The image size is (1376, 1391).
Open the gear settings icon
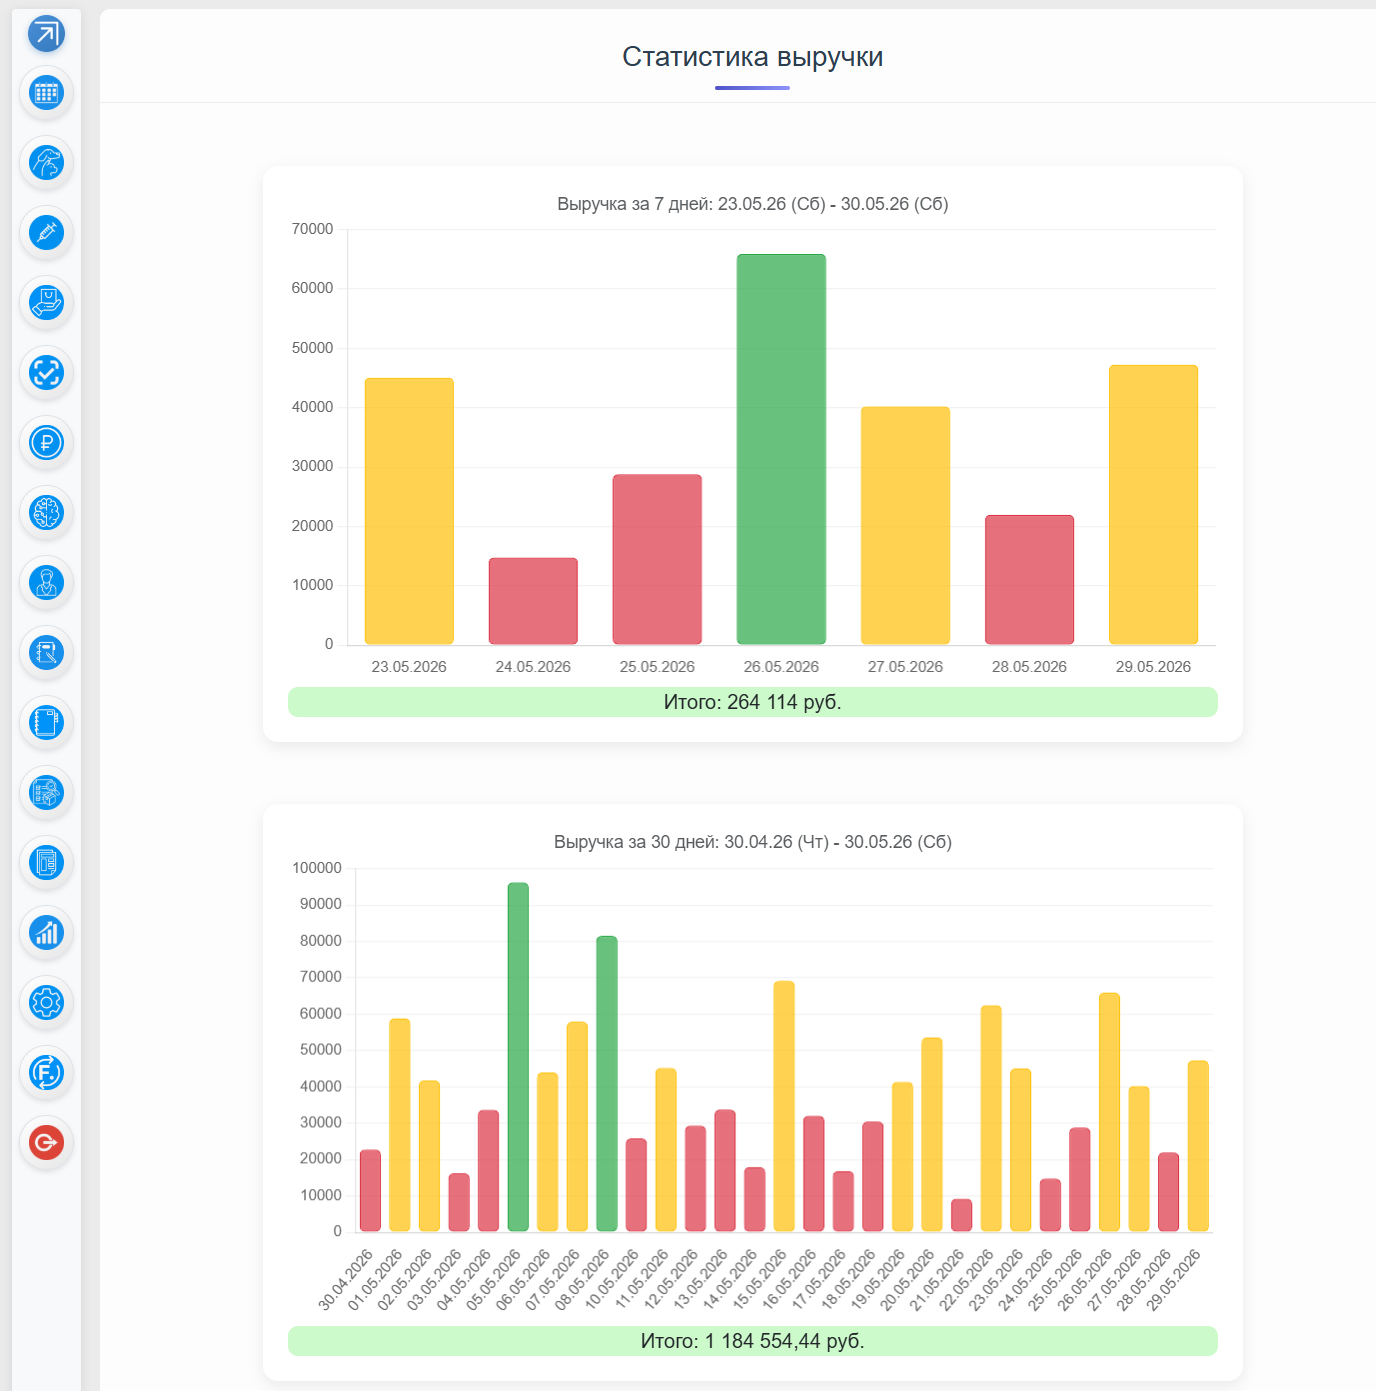tap(46, 1002)
